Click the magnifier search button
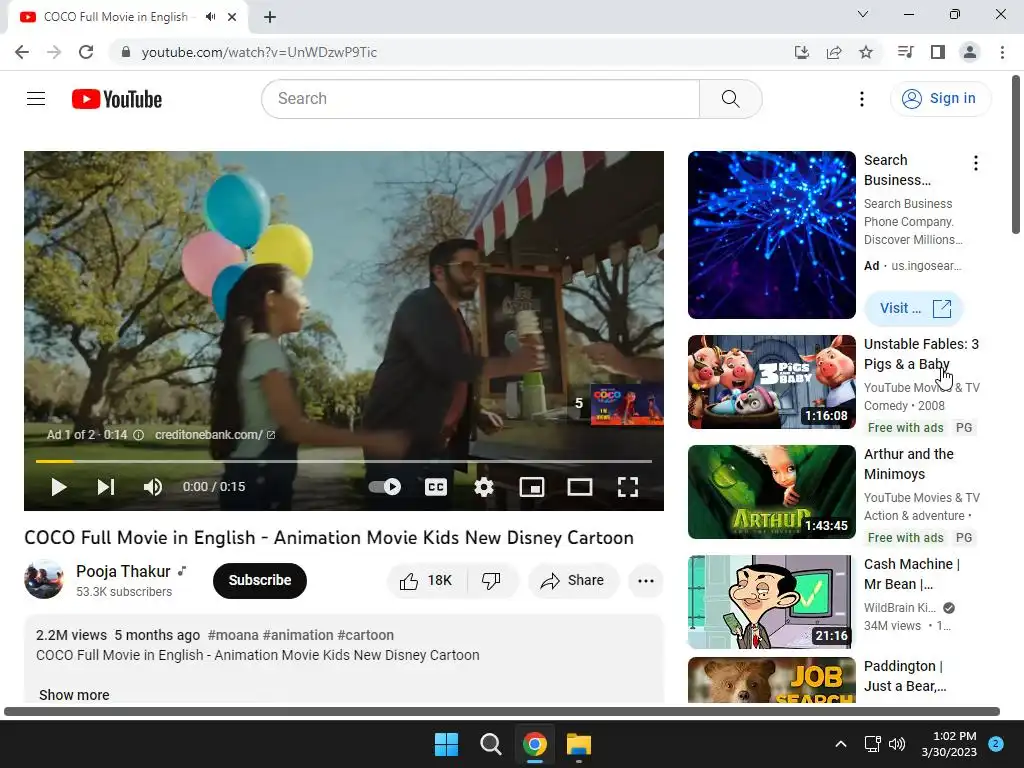1024x768 pixels. [x=731, y=99]
